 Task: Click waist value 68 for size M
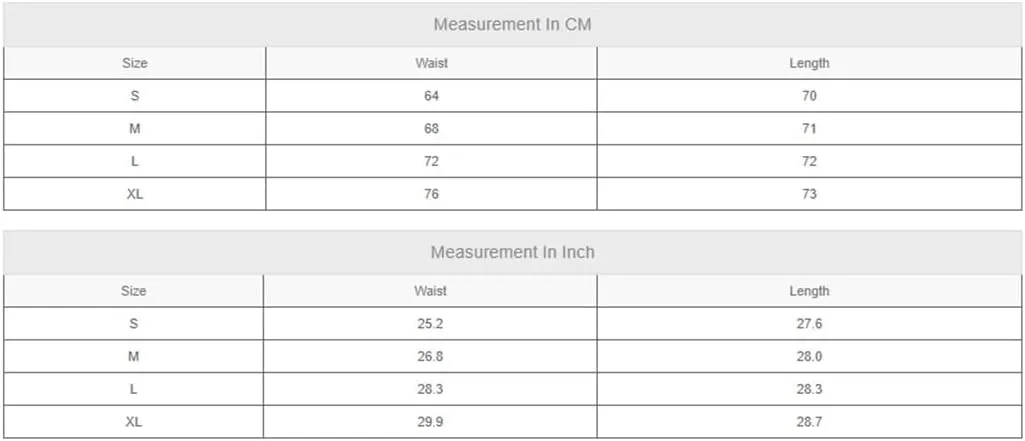pyautogui.click(x=431, y=129)
